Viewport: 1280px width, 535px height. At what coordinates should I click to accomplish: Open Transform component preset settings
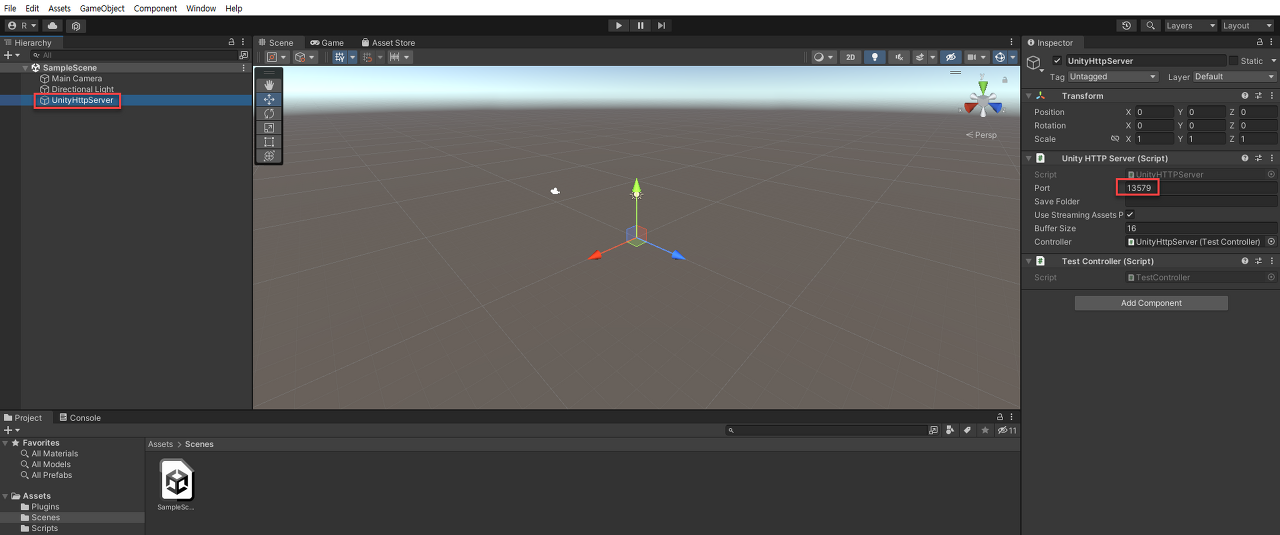[1258, 96]
